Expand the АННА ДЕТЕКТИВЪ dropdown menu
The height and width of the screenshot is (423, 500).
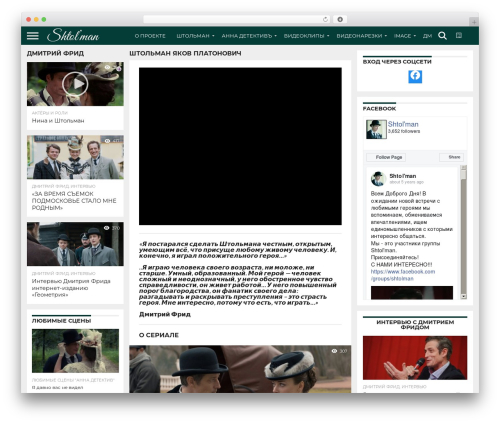(x=249, y=36)
